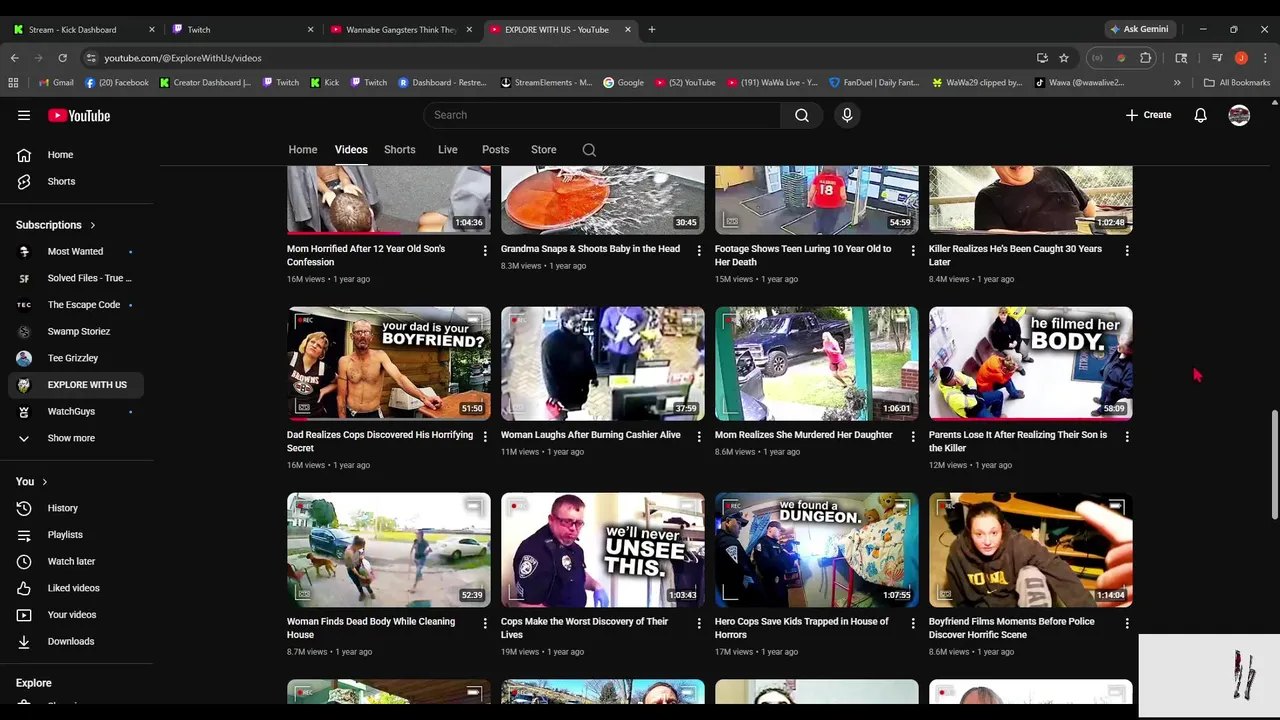Open options for Dad Realizes Cops video
Viewport: 1280px width, 720px height.
[485, 436]
